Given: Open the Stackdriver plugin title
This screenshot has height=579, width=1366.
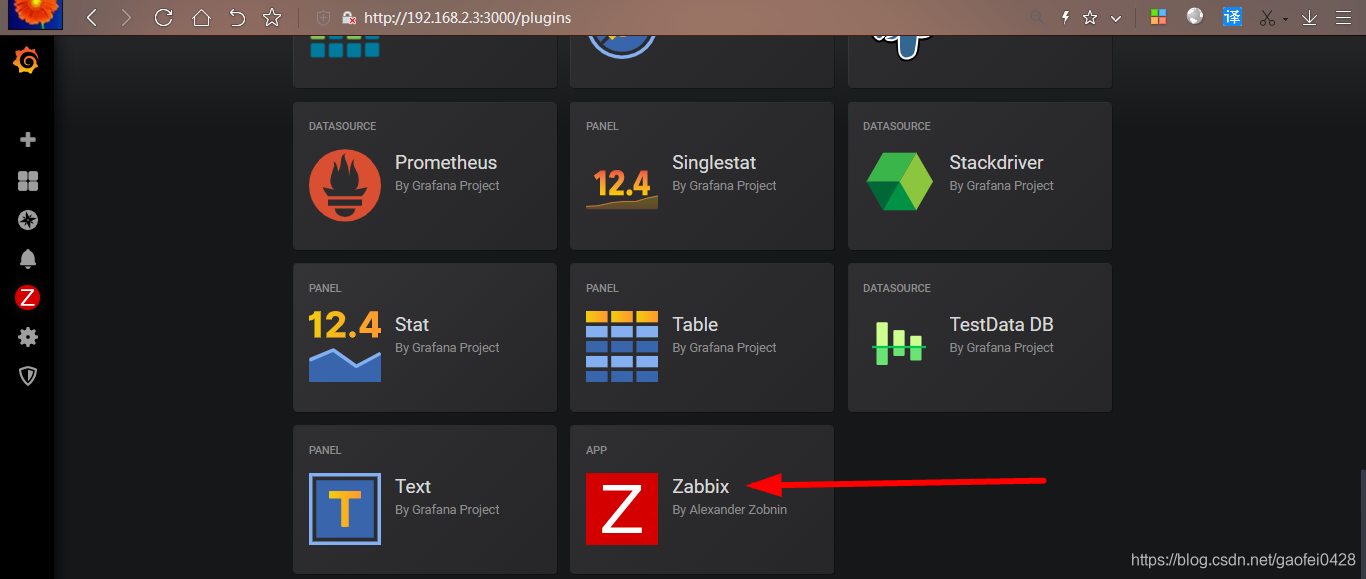Looking at the screenshot, I should (996, 163).
